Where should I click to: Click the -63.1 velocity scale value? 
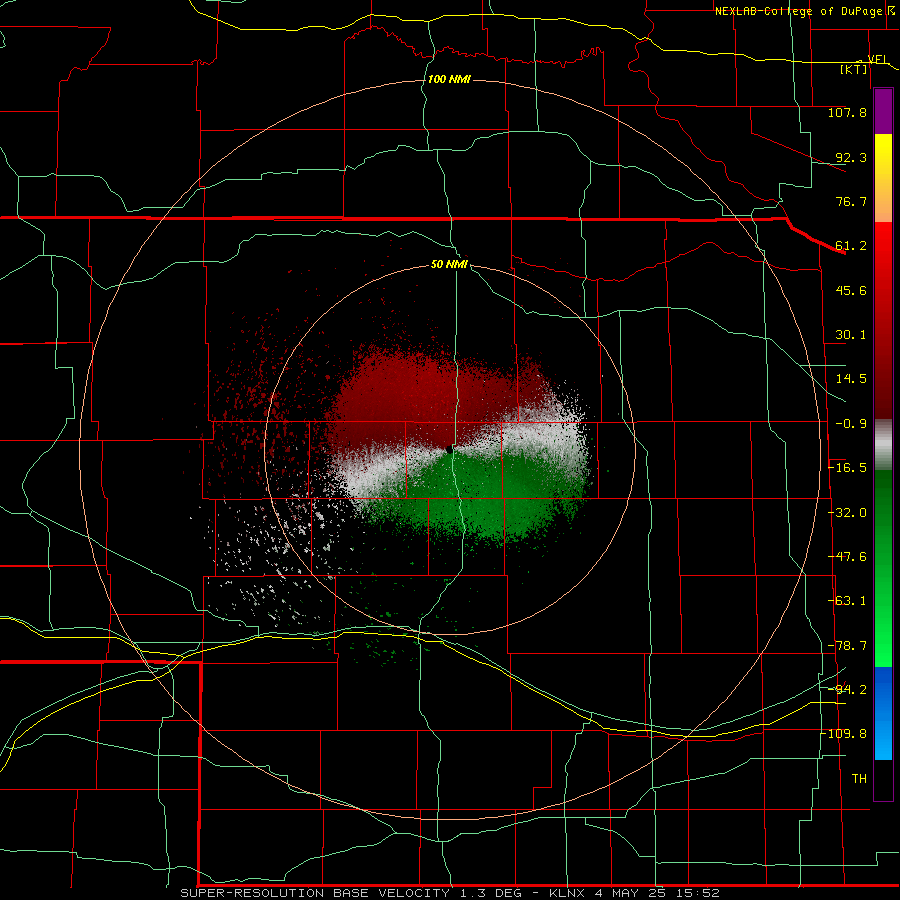click(x=847, y=601)
